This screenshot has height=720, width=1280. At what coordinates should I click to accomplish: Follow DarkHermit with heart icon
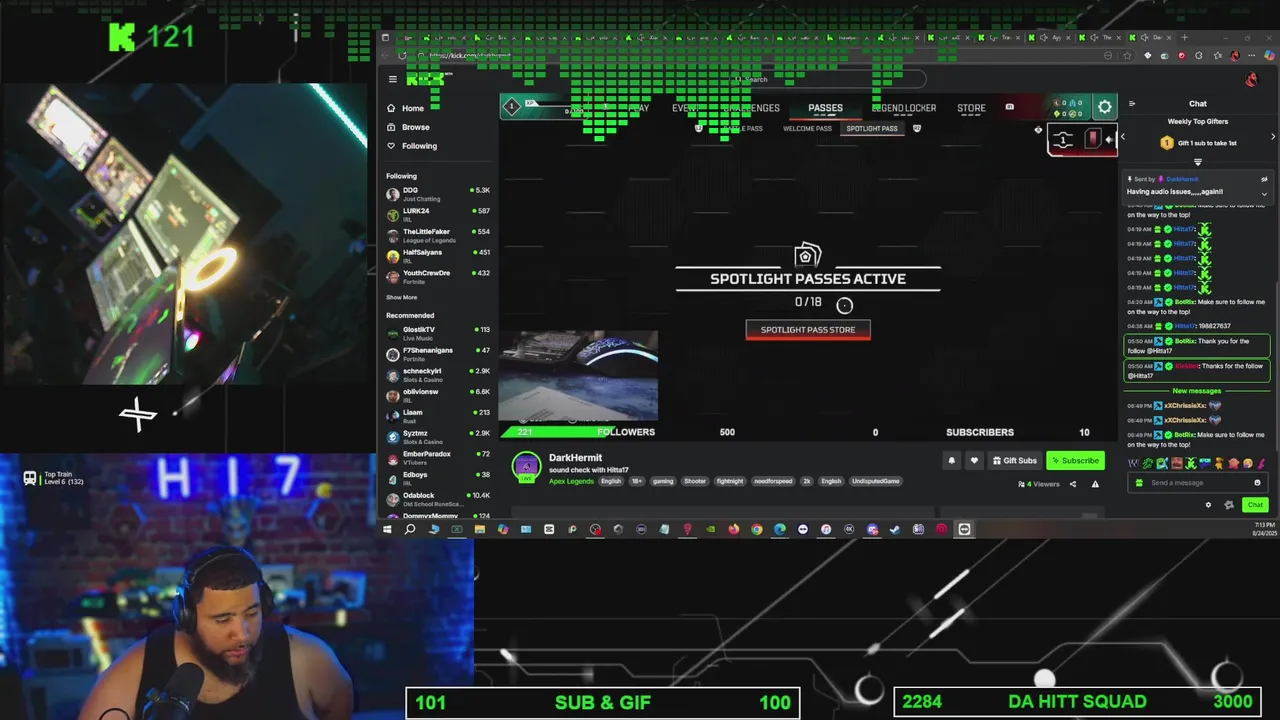point(974,461)
